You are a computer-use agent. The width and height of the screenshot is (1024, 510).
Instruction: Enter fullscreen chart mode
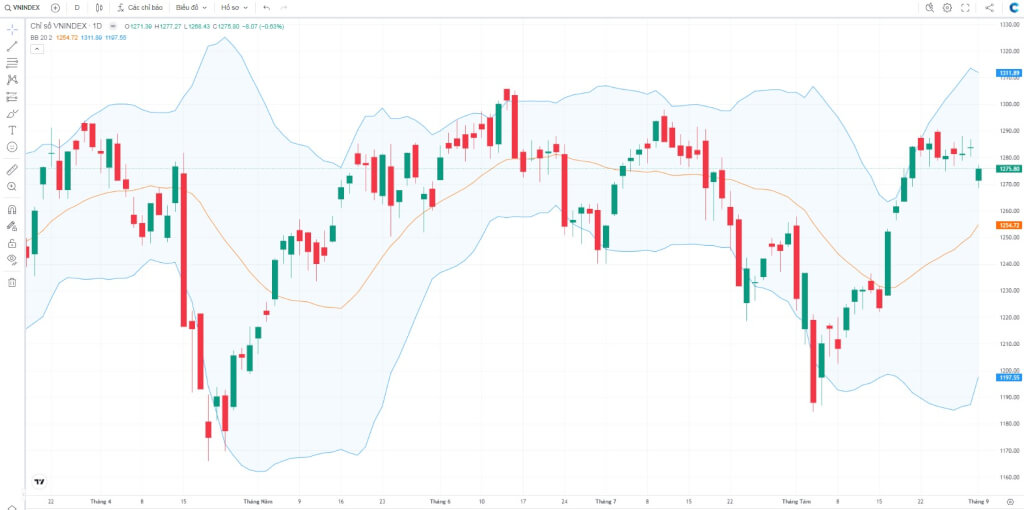965,8
